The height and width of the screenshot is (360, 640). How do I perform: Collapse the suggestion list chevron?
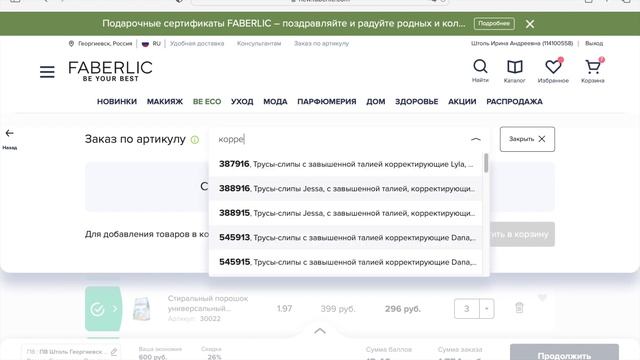pyautogui.click(x=476, y=139)
